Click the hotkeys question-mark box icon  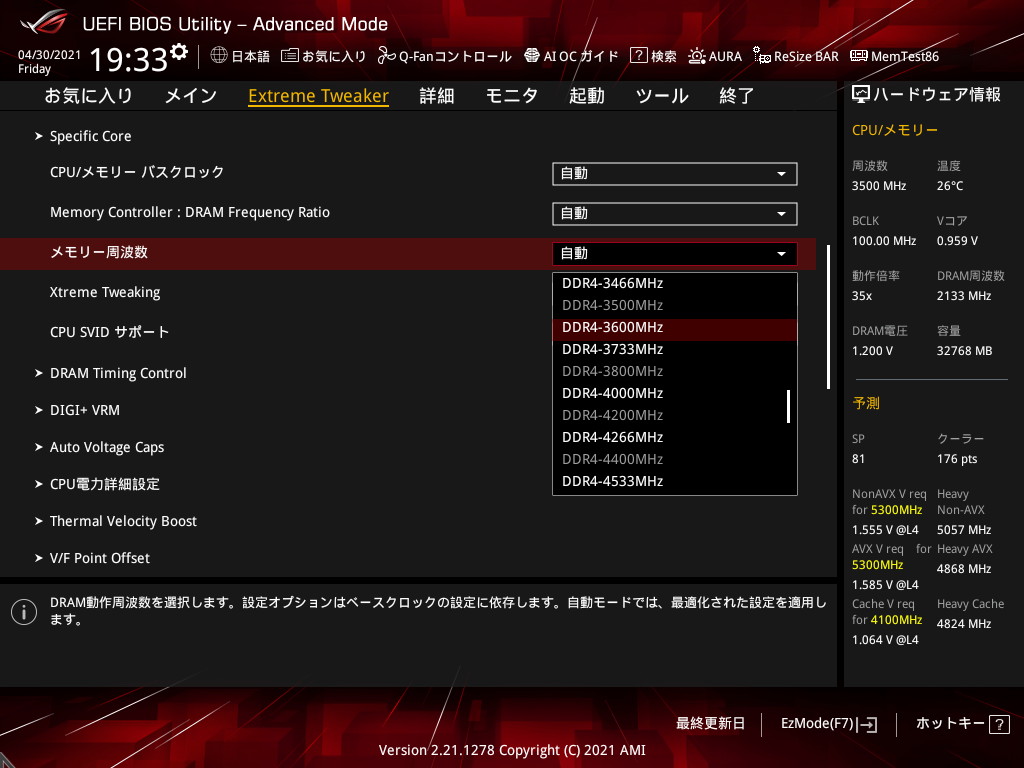[x=999, y=724]
